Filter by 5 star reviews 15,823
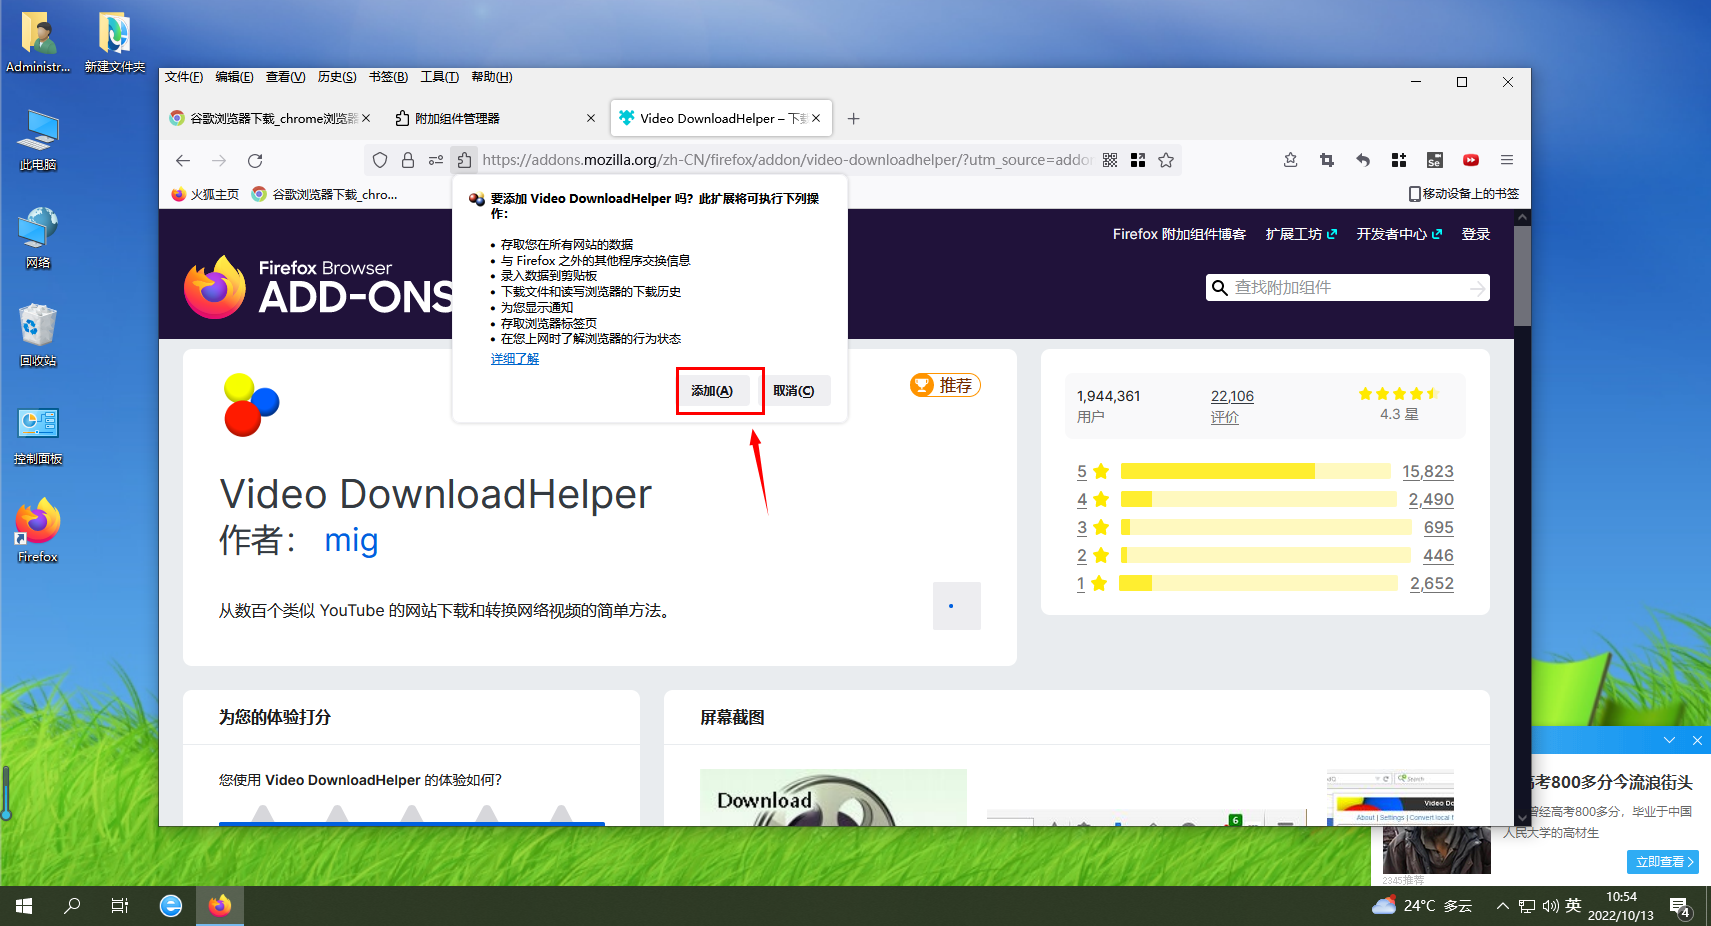 (1265, 471)
